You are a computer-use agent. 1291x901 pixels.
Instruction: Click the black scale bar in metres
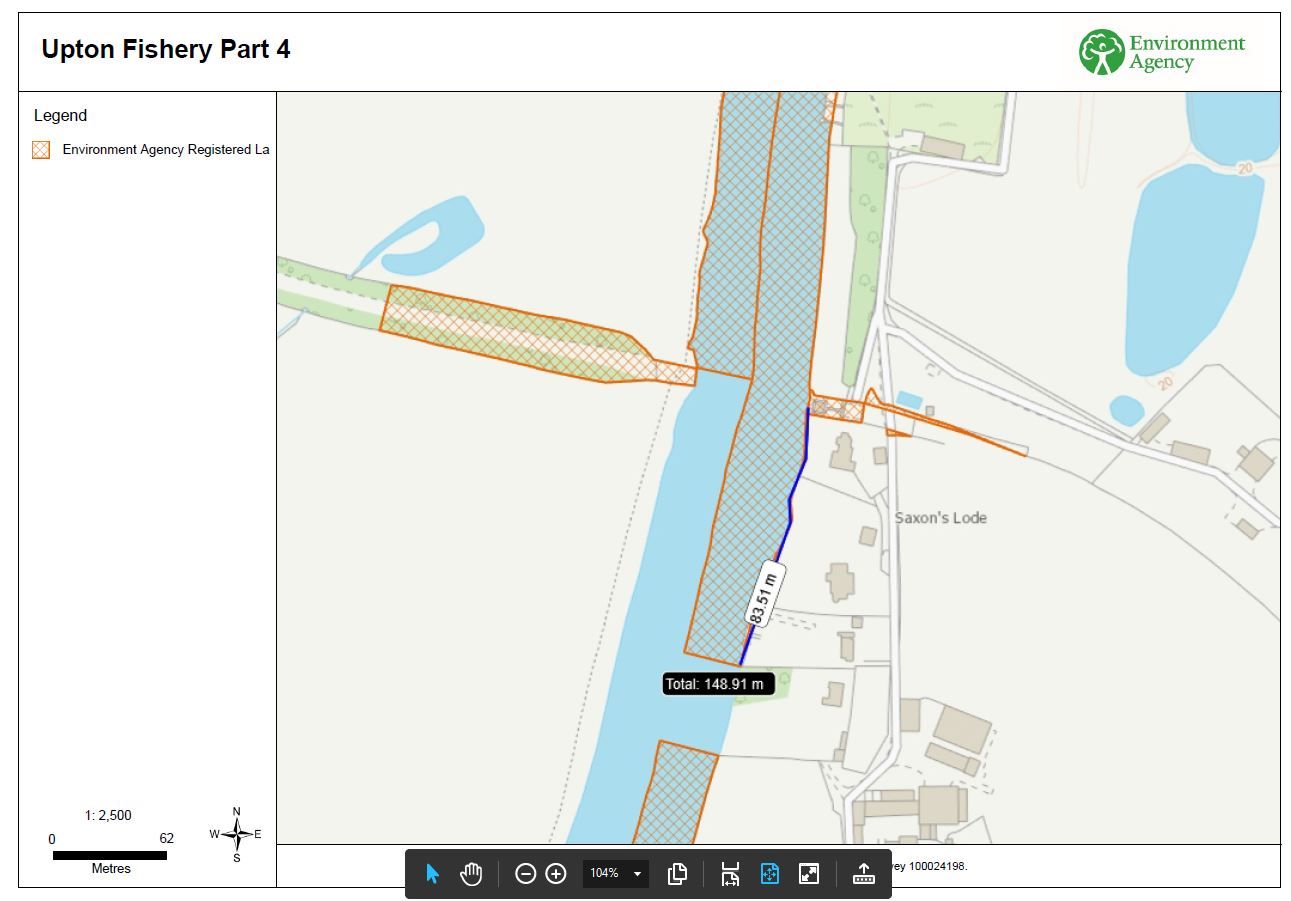(x=110, y=856)
